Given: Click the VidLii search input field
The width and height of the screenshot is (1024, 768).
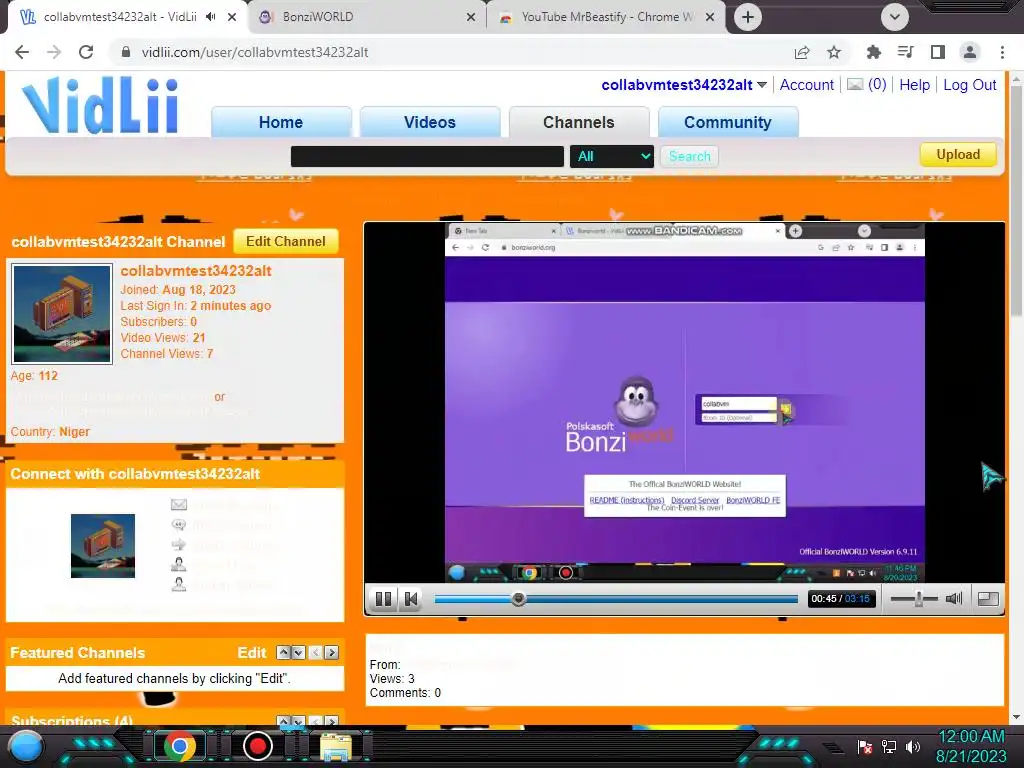Looking at the screenshot, I should (x=427, y=157).
